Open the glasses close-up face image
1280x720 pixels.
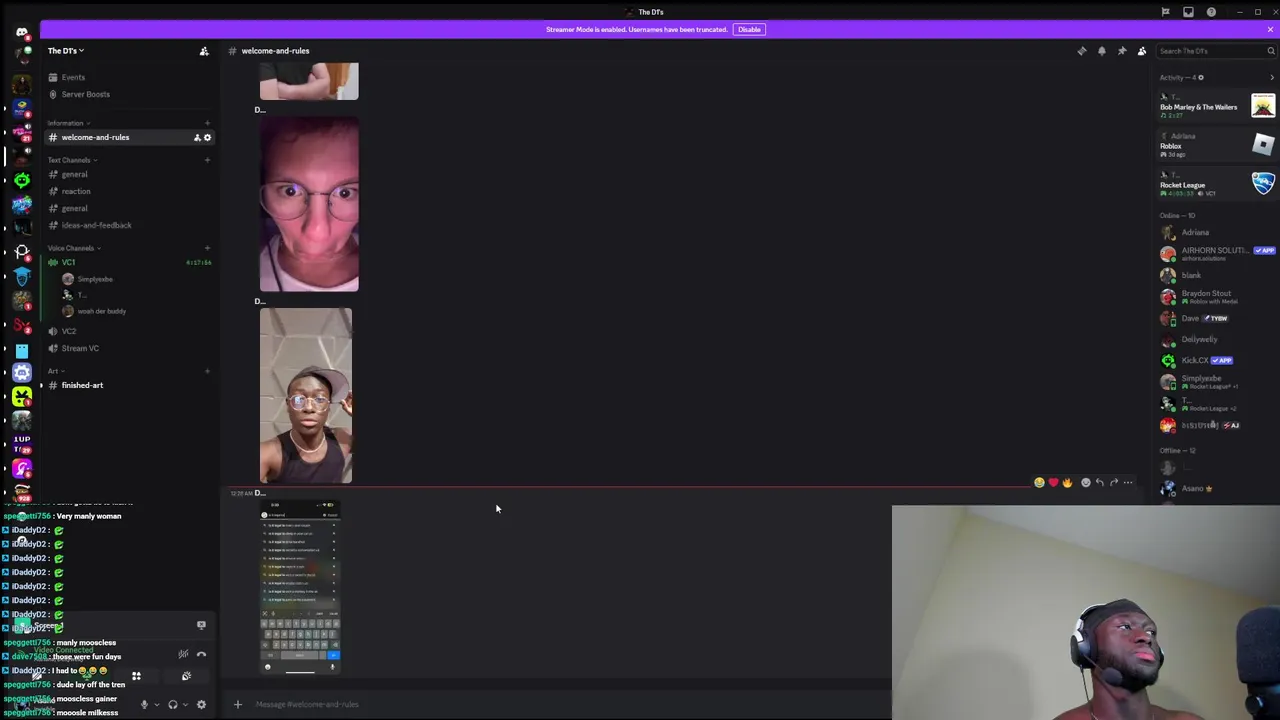point(309,204)
